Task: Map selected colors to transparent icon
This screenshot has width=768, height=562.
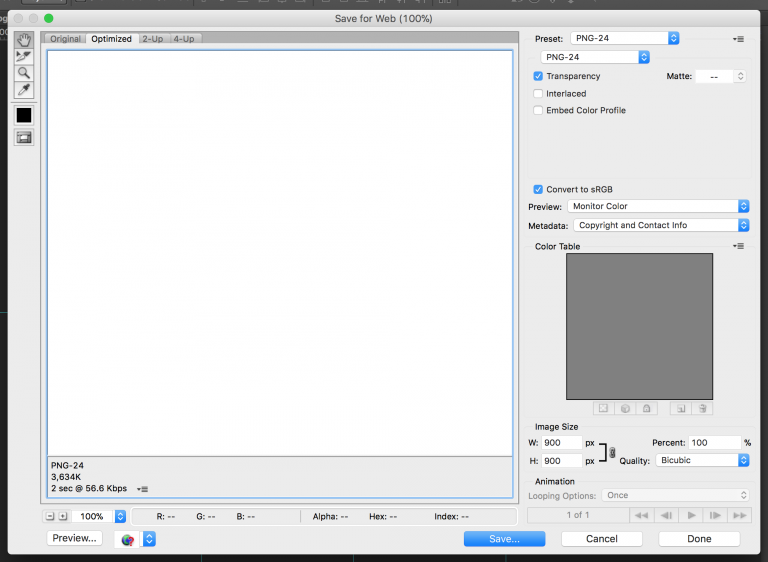Action: (x=603, y=408)
